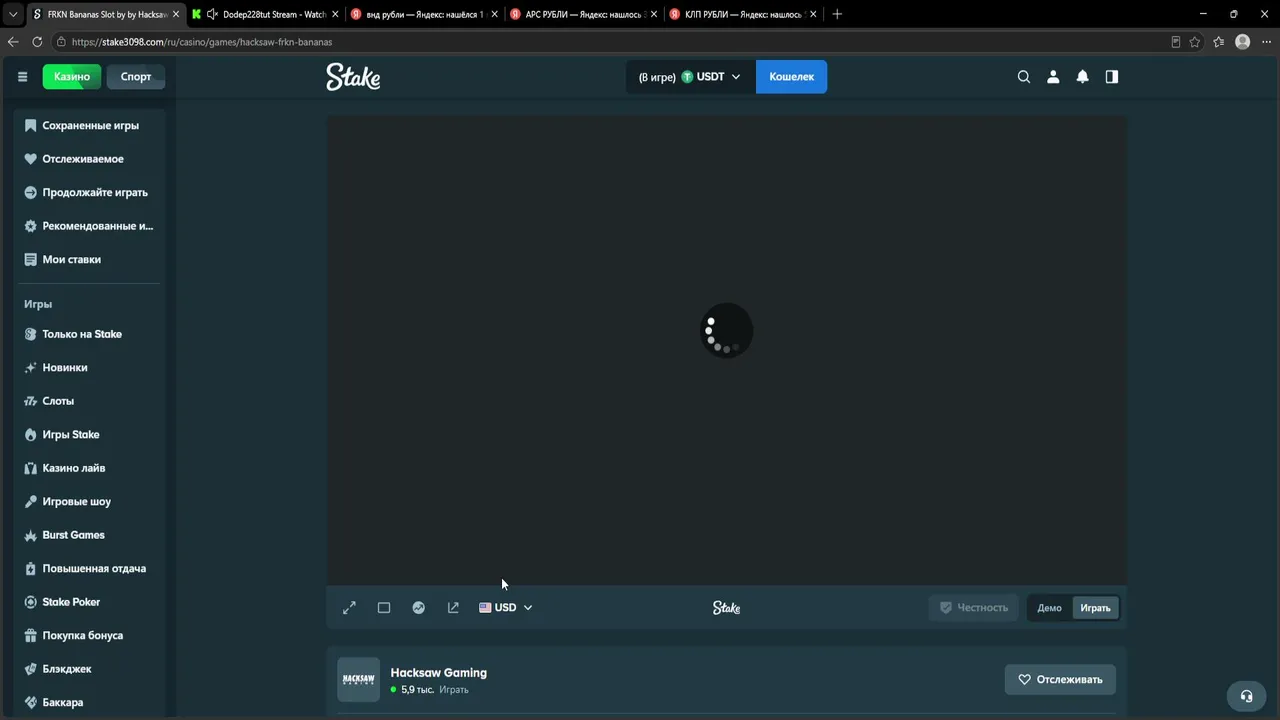1280x720 pixels.
Task: Open the user profile icon
Action: pos(1053,77)
